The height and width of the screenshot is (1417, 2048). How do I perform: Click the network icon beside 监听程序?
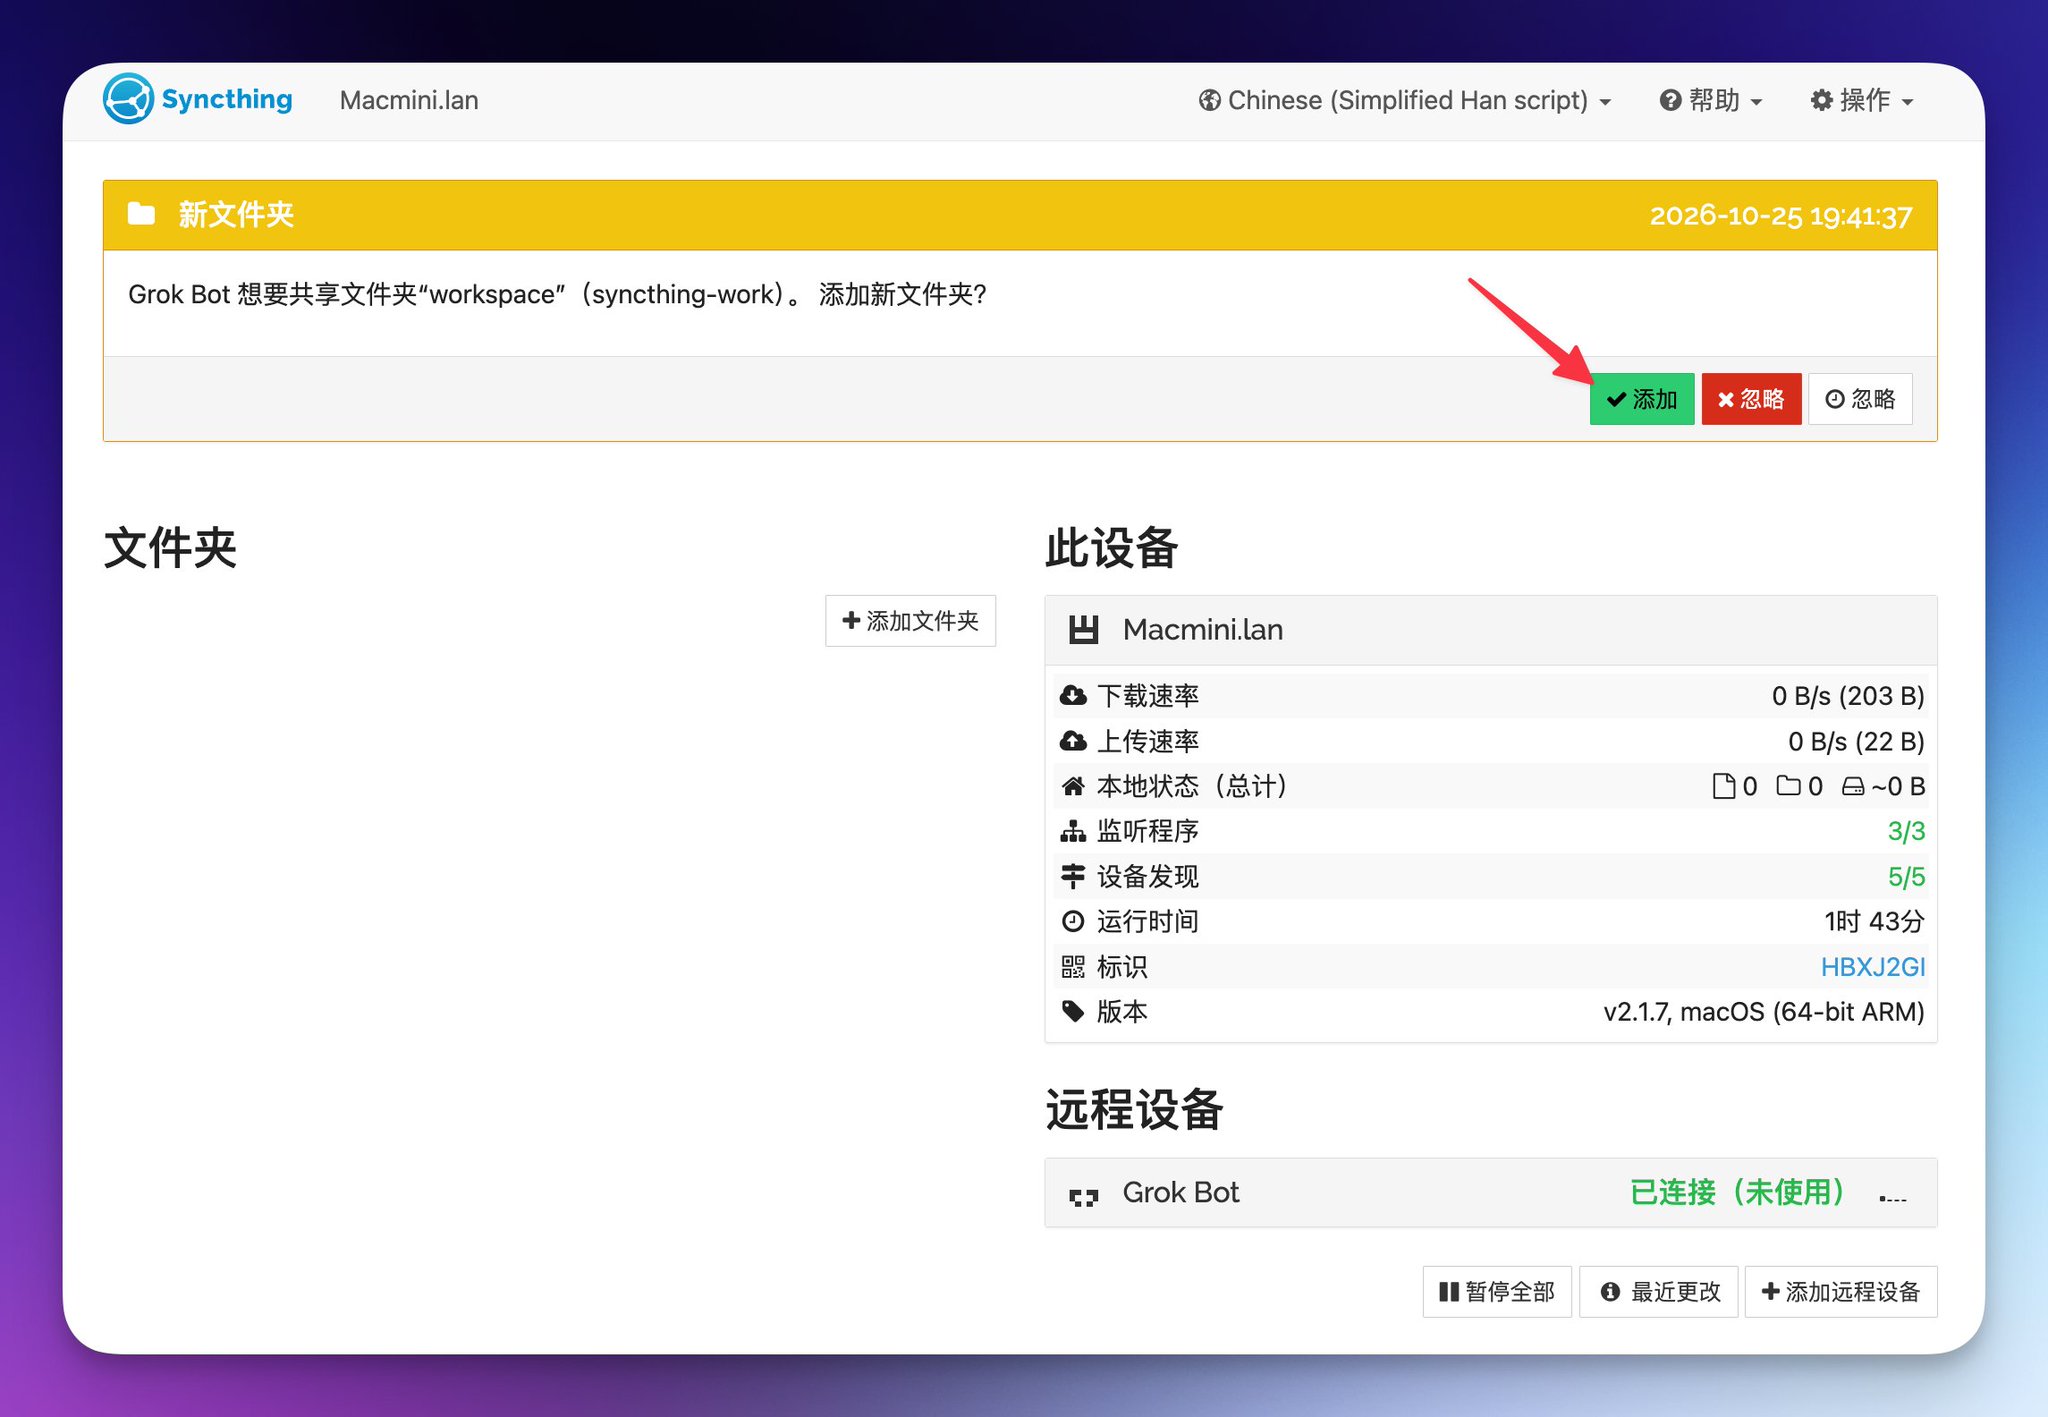1073,831
